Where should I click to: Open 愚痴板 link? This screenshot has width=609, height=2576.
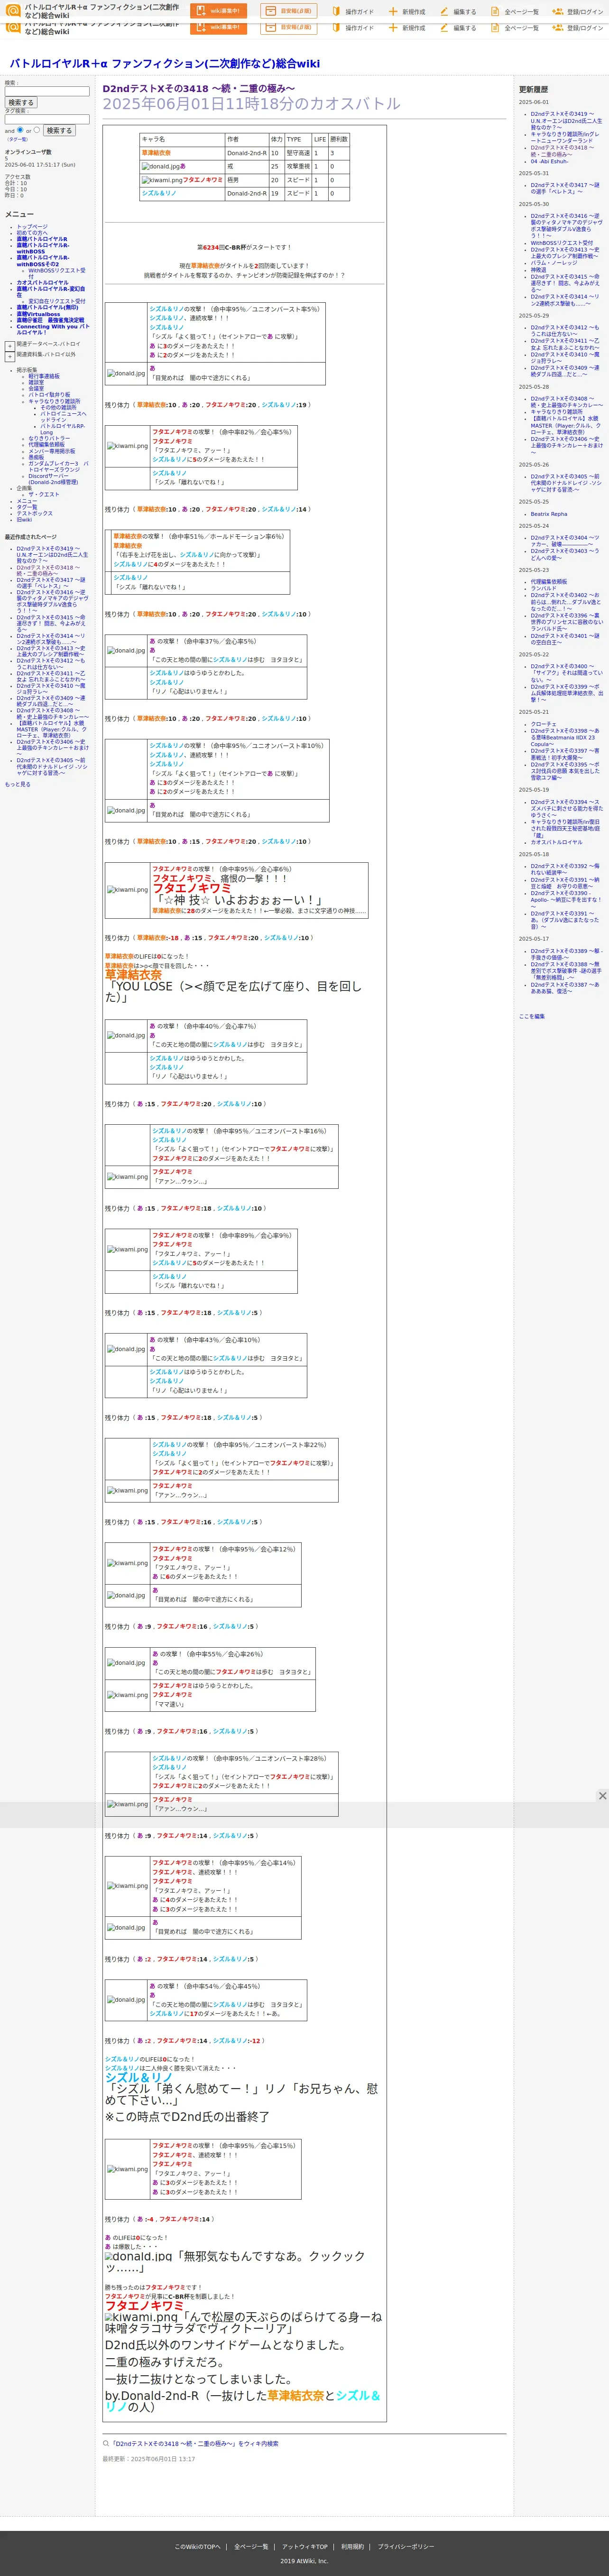[x=36, y=457]
